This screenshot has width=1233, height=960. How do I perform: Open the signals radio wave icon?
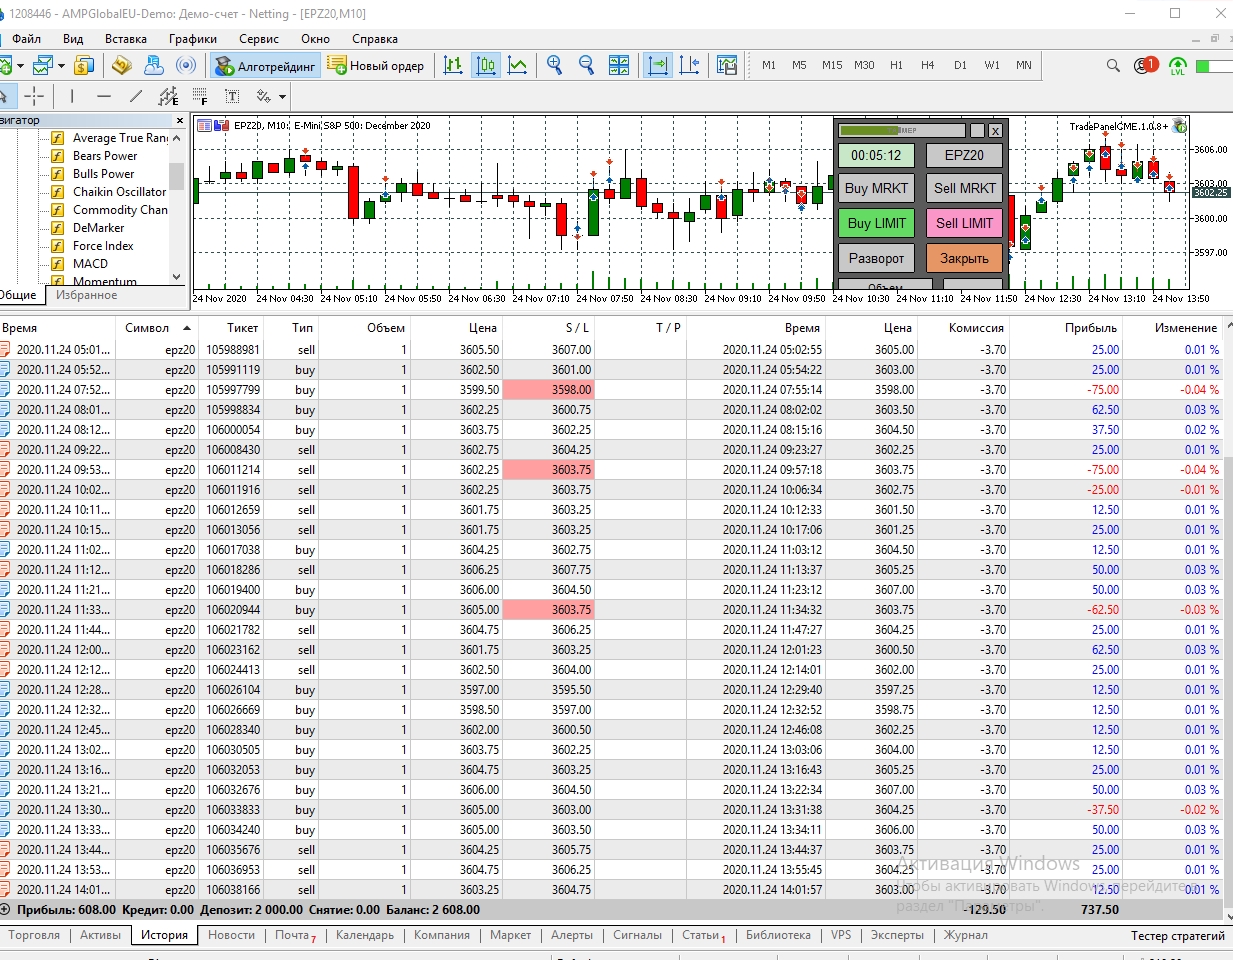point(186,66)
